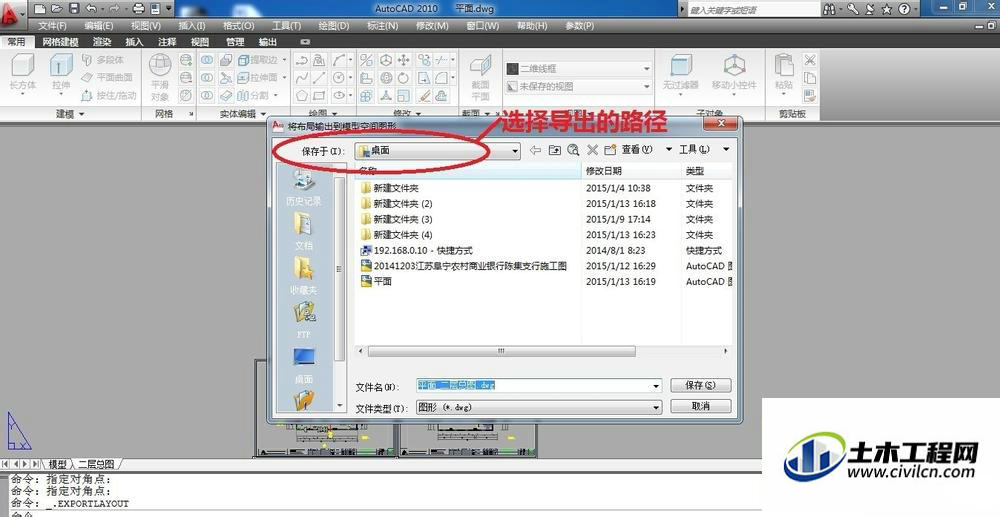Click the binoculars search icon in title bar

pyautogui.click(x=829, y=10)
